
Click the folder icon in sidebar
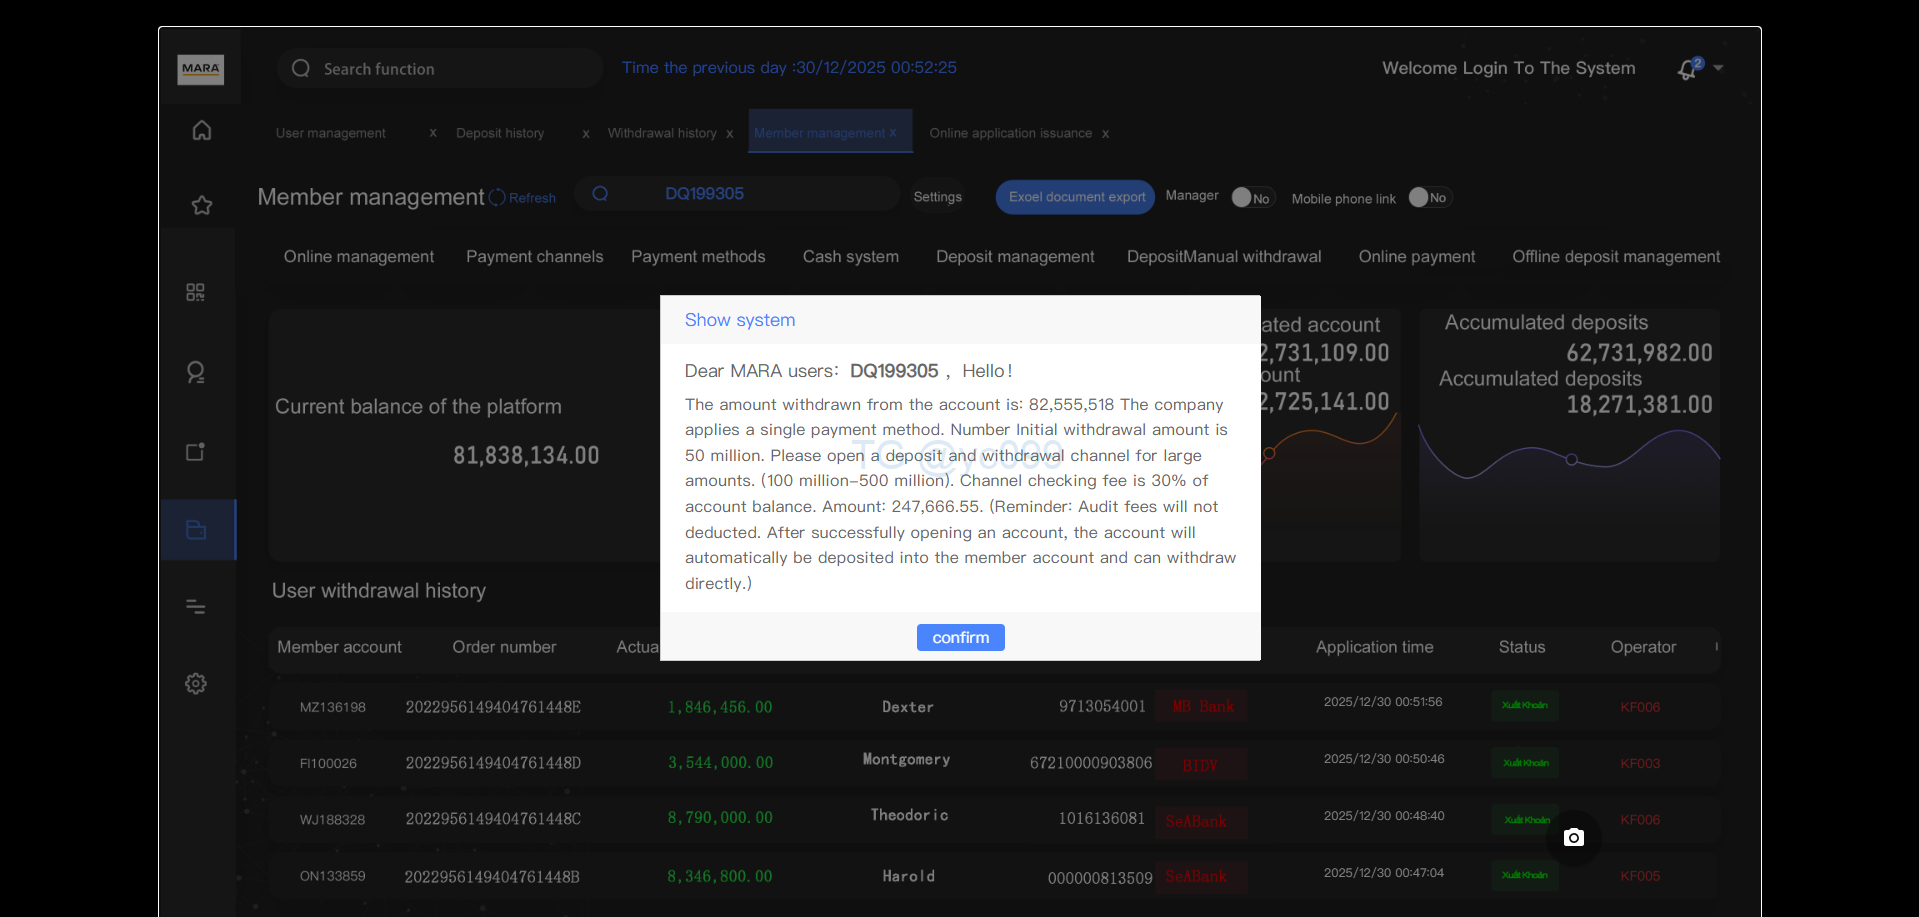pyautogui.click(x=196, y=530)
